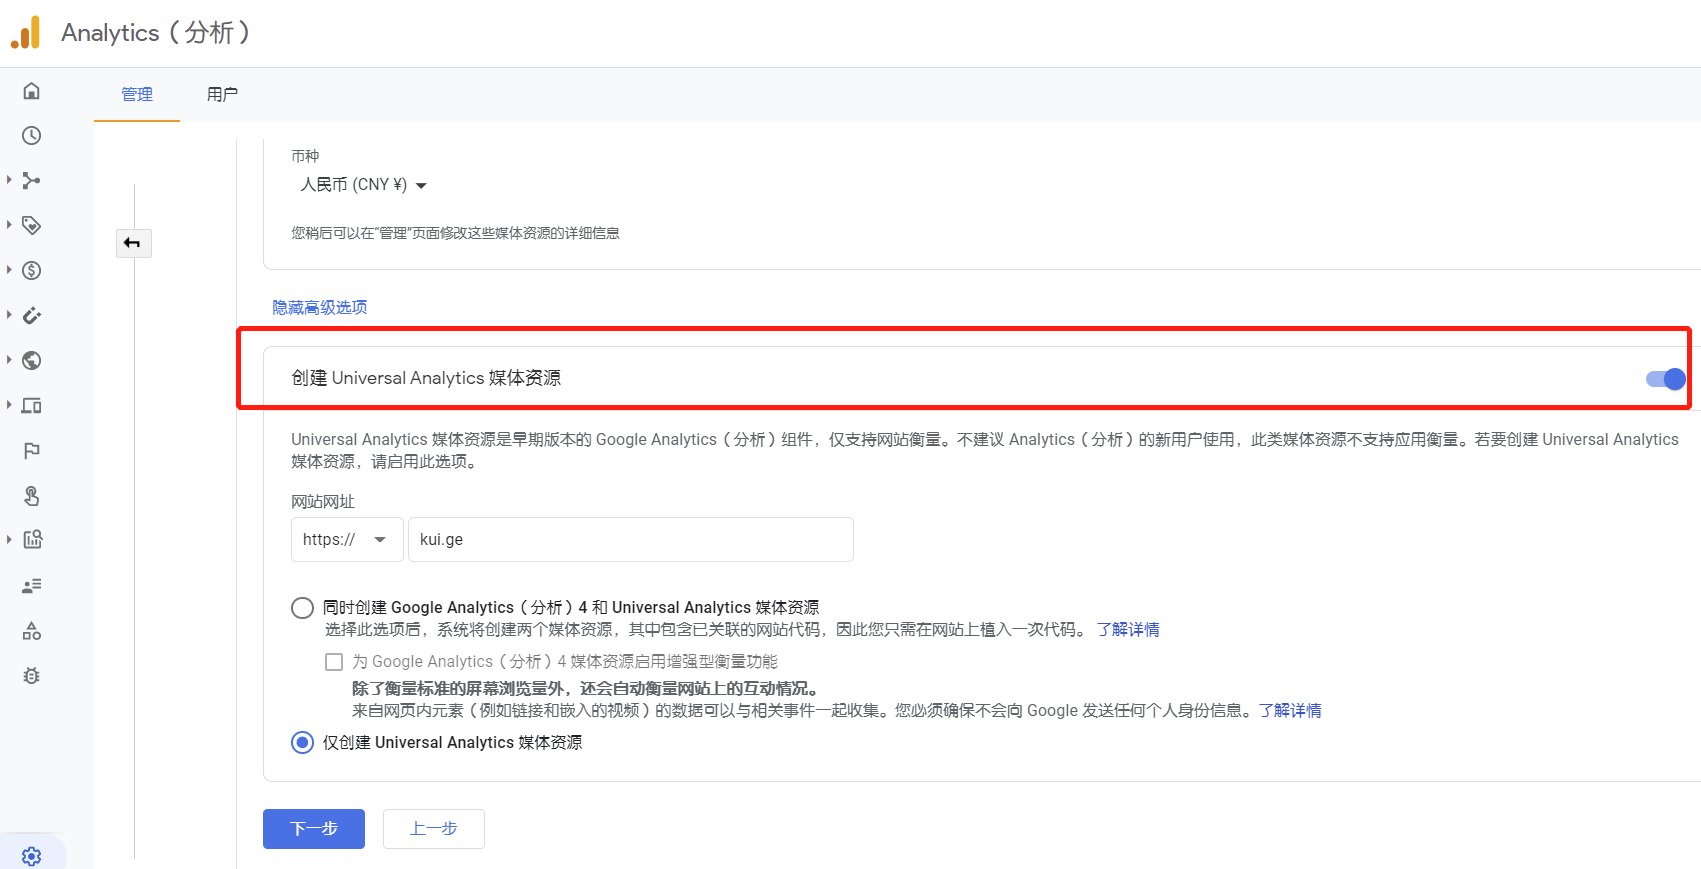1701x869 pixels.
Task: Toggle the Universal Analytics property switch
Action: point(1666,379)
